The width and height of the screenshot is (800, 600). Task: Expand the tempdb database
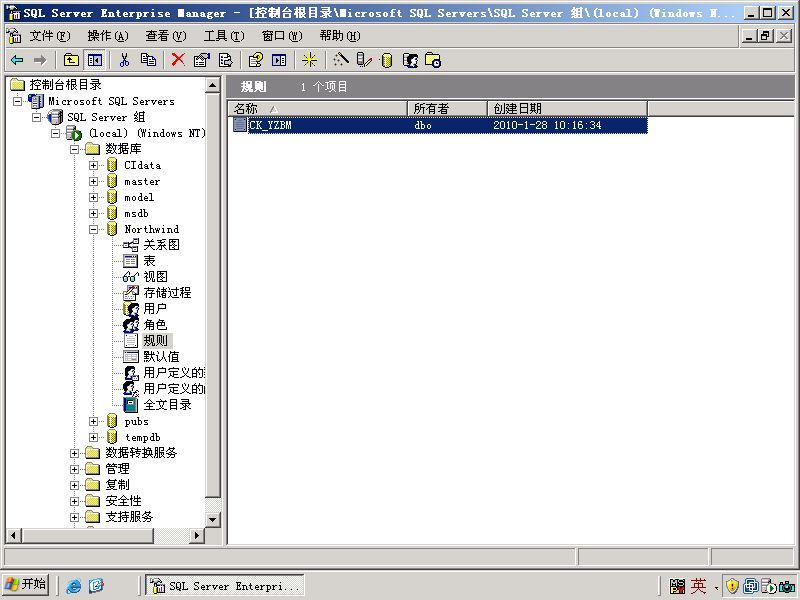coord(93,437)
